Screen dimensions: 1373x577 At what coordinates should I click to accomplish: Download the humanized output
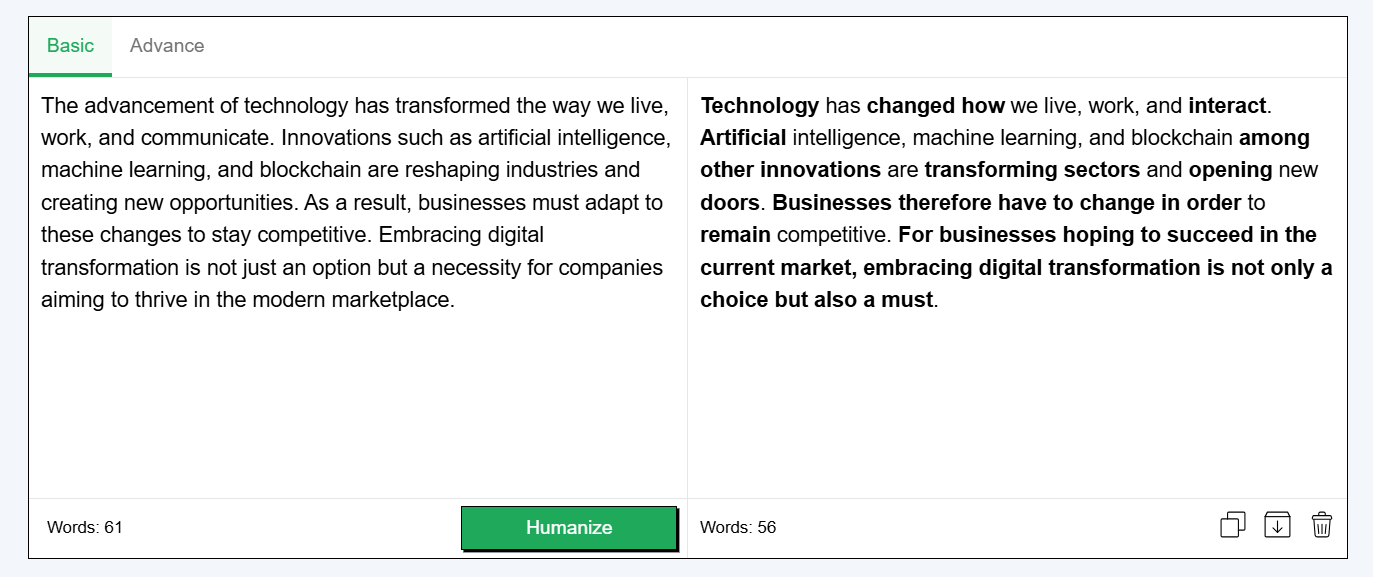pyautogui.click(x=1278, y=525)
